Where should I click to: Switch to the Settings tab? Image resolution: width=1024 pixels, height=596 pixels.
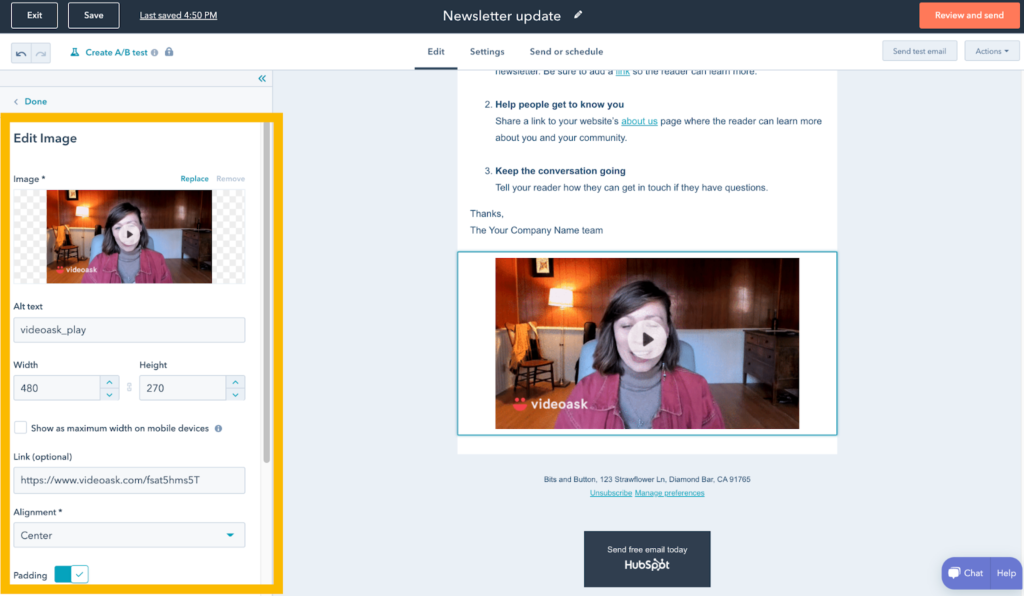tap(487, 52)
